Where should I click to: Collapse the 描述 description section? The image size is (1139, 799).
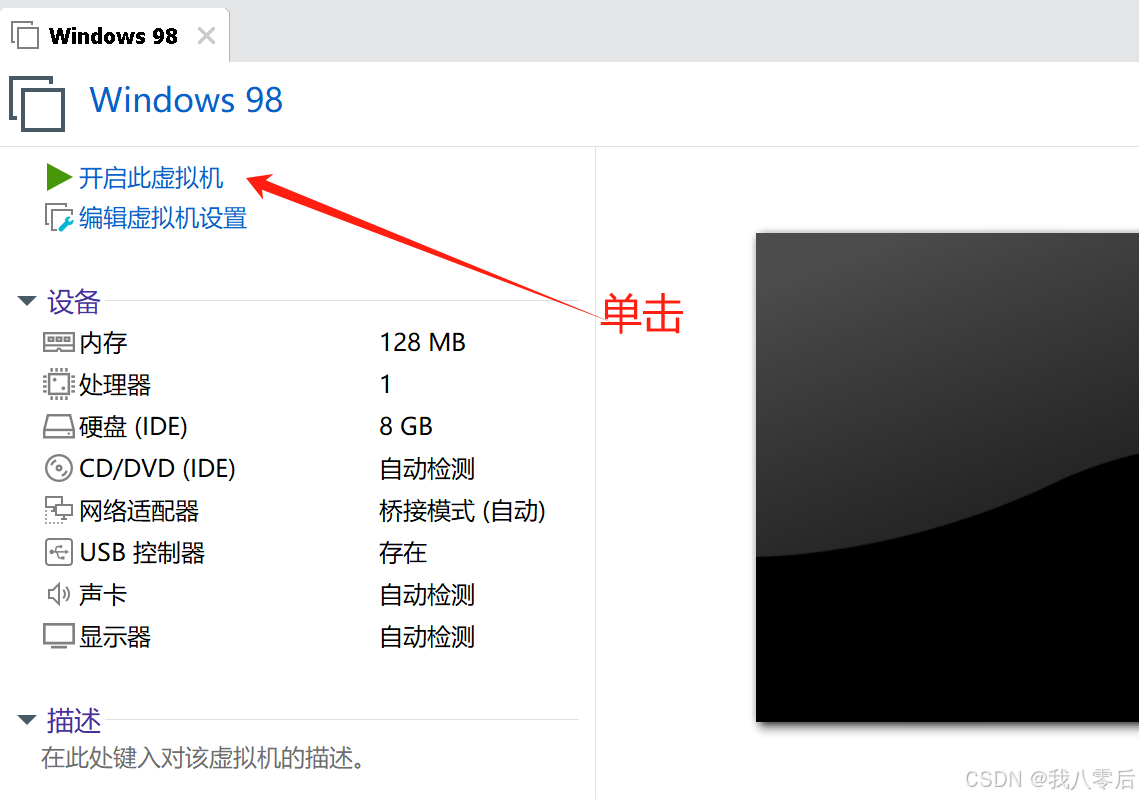[27, 720]
